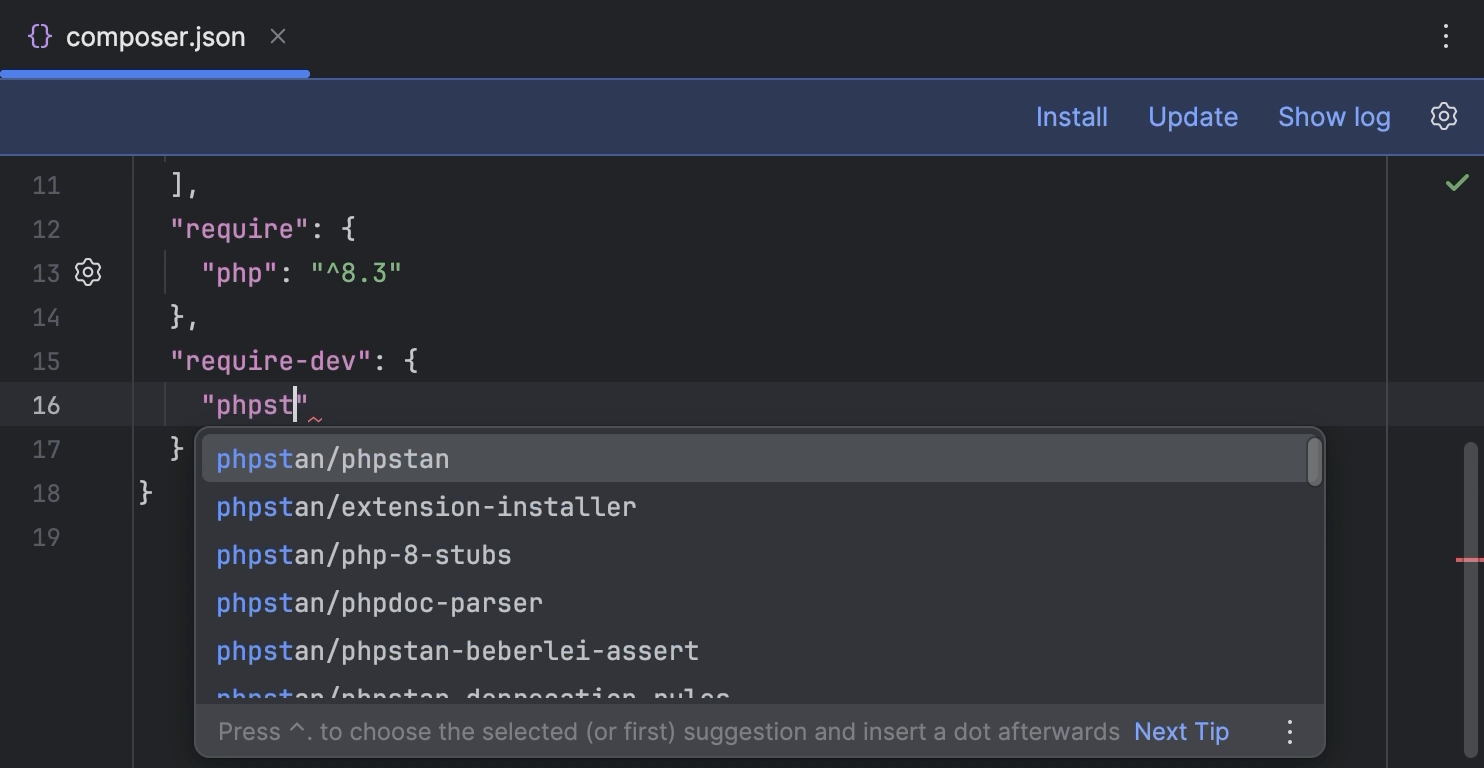
Task: Select phpstan/phpstan-beberlei-assert suggestion
Action: tap(754, 651)
